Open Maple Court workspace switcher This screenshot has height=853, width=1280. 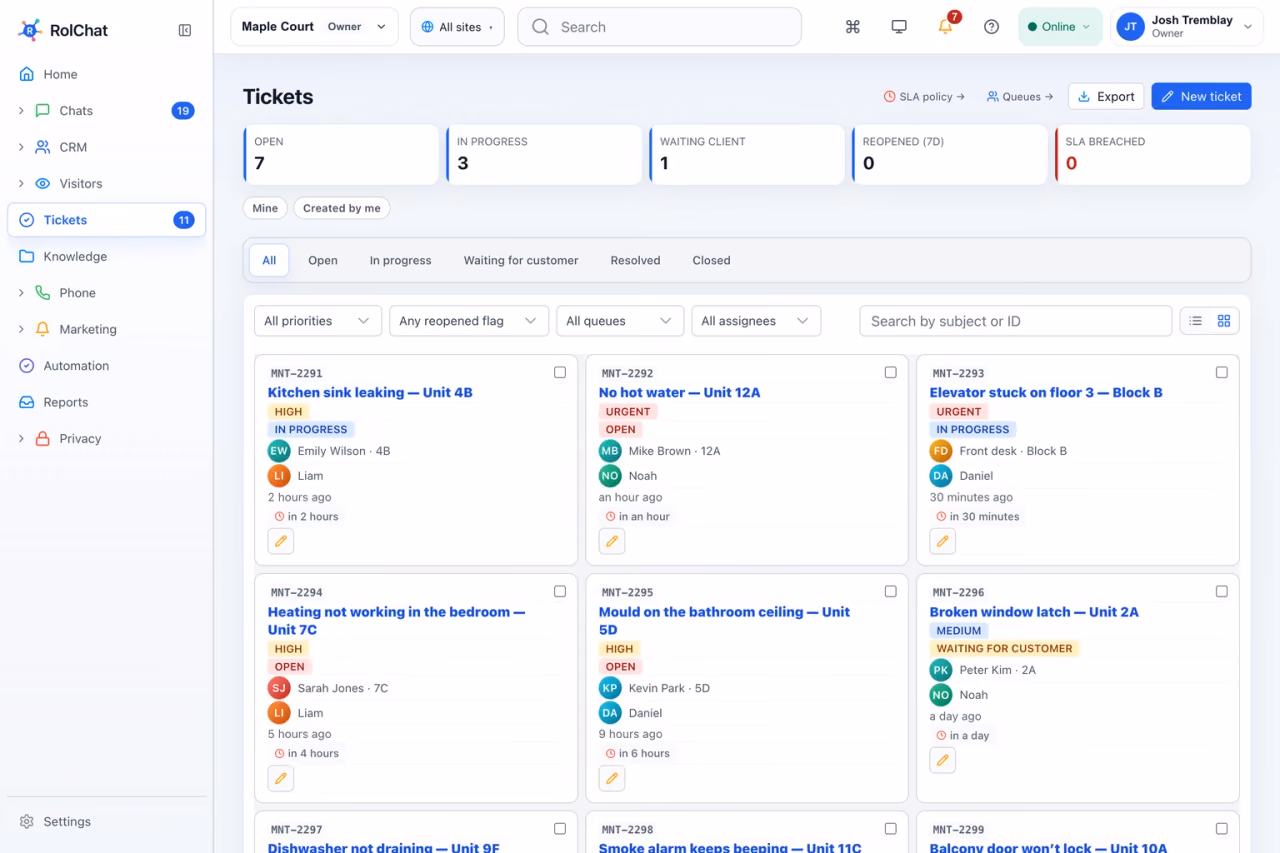click(x=314, y=27)
